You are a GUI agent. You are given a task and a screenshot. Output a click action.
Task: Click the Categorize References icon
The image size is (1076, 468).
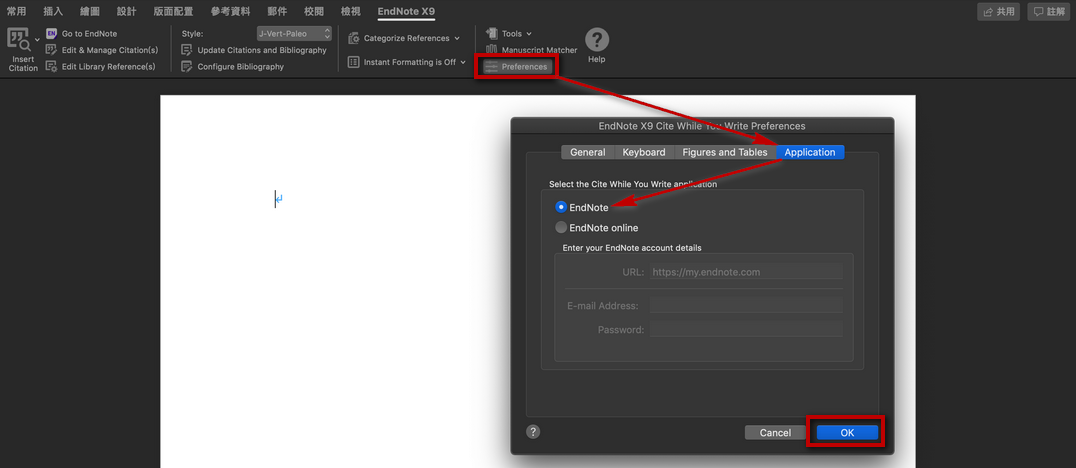click(353, 38)
